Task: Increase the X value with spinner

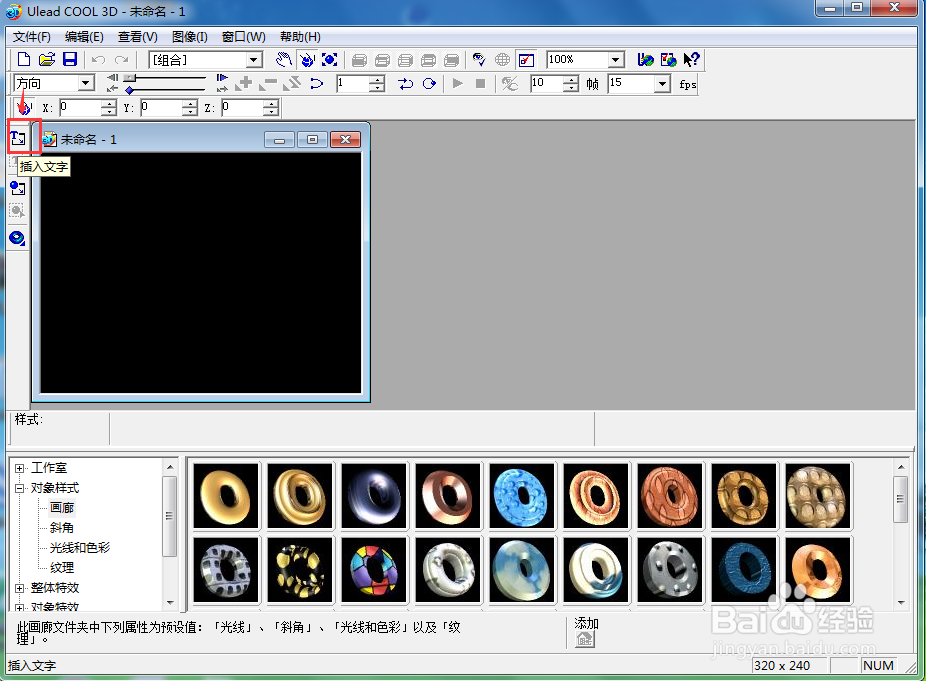Action: point(109,104)
